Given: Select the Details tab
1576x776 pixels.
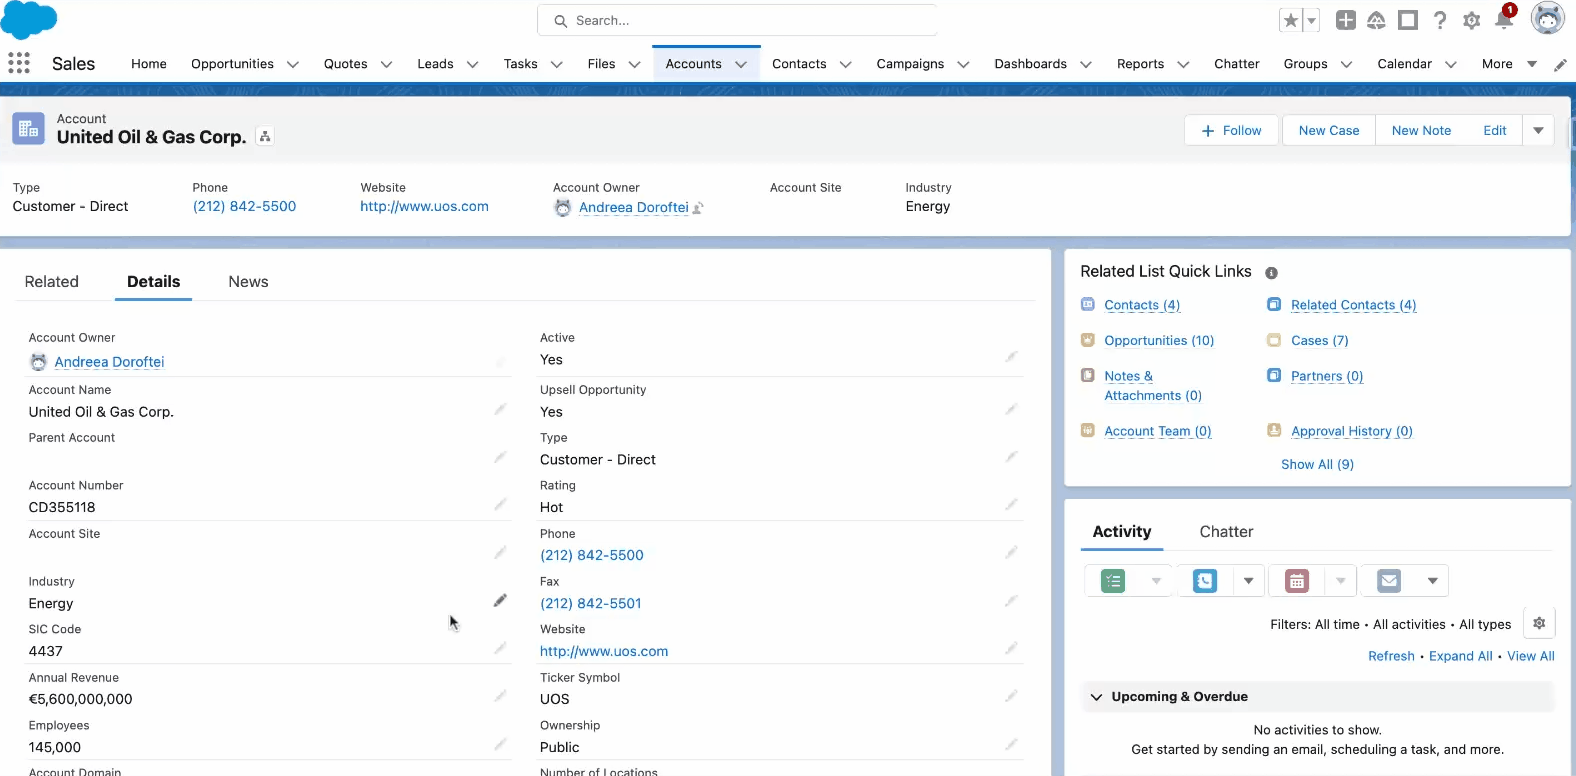Looking at the screenshot, I should click(x=154, y=282).
